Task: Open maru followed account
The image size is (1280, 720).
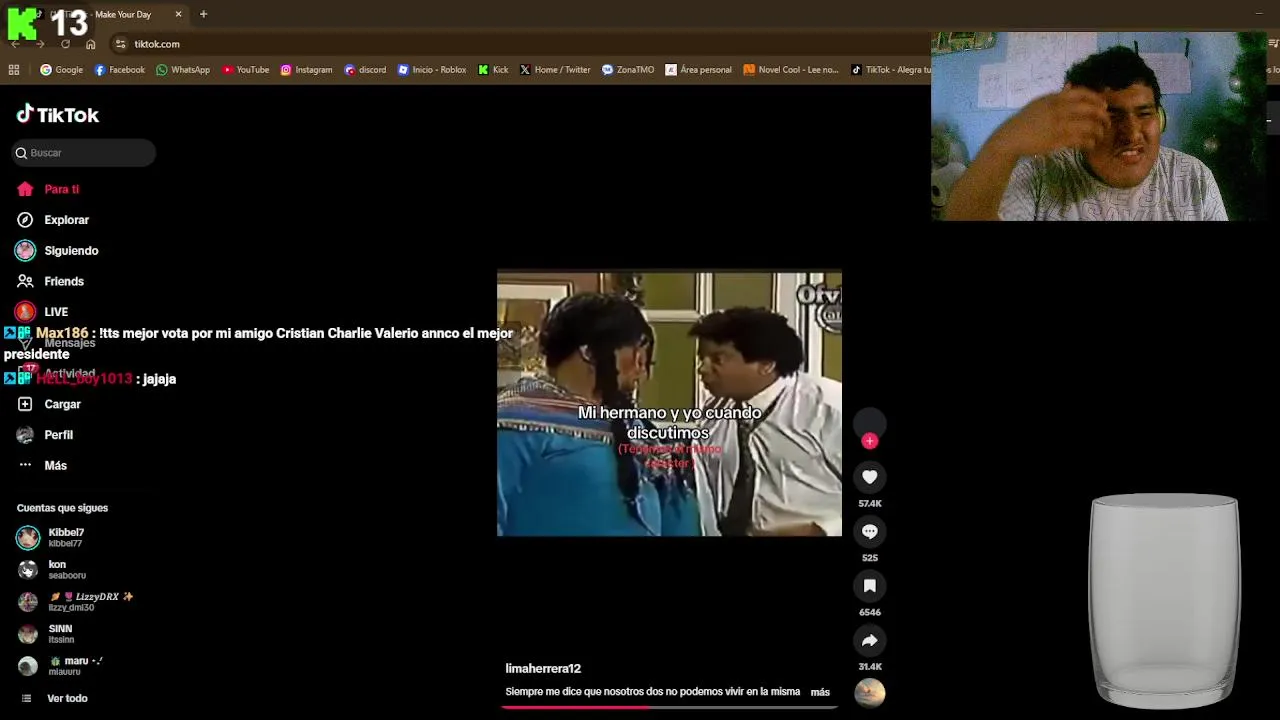Action: (60, 666)
